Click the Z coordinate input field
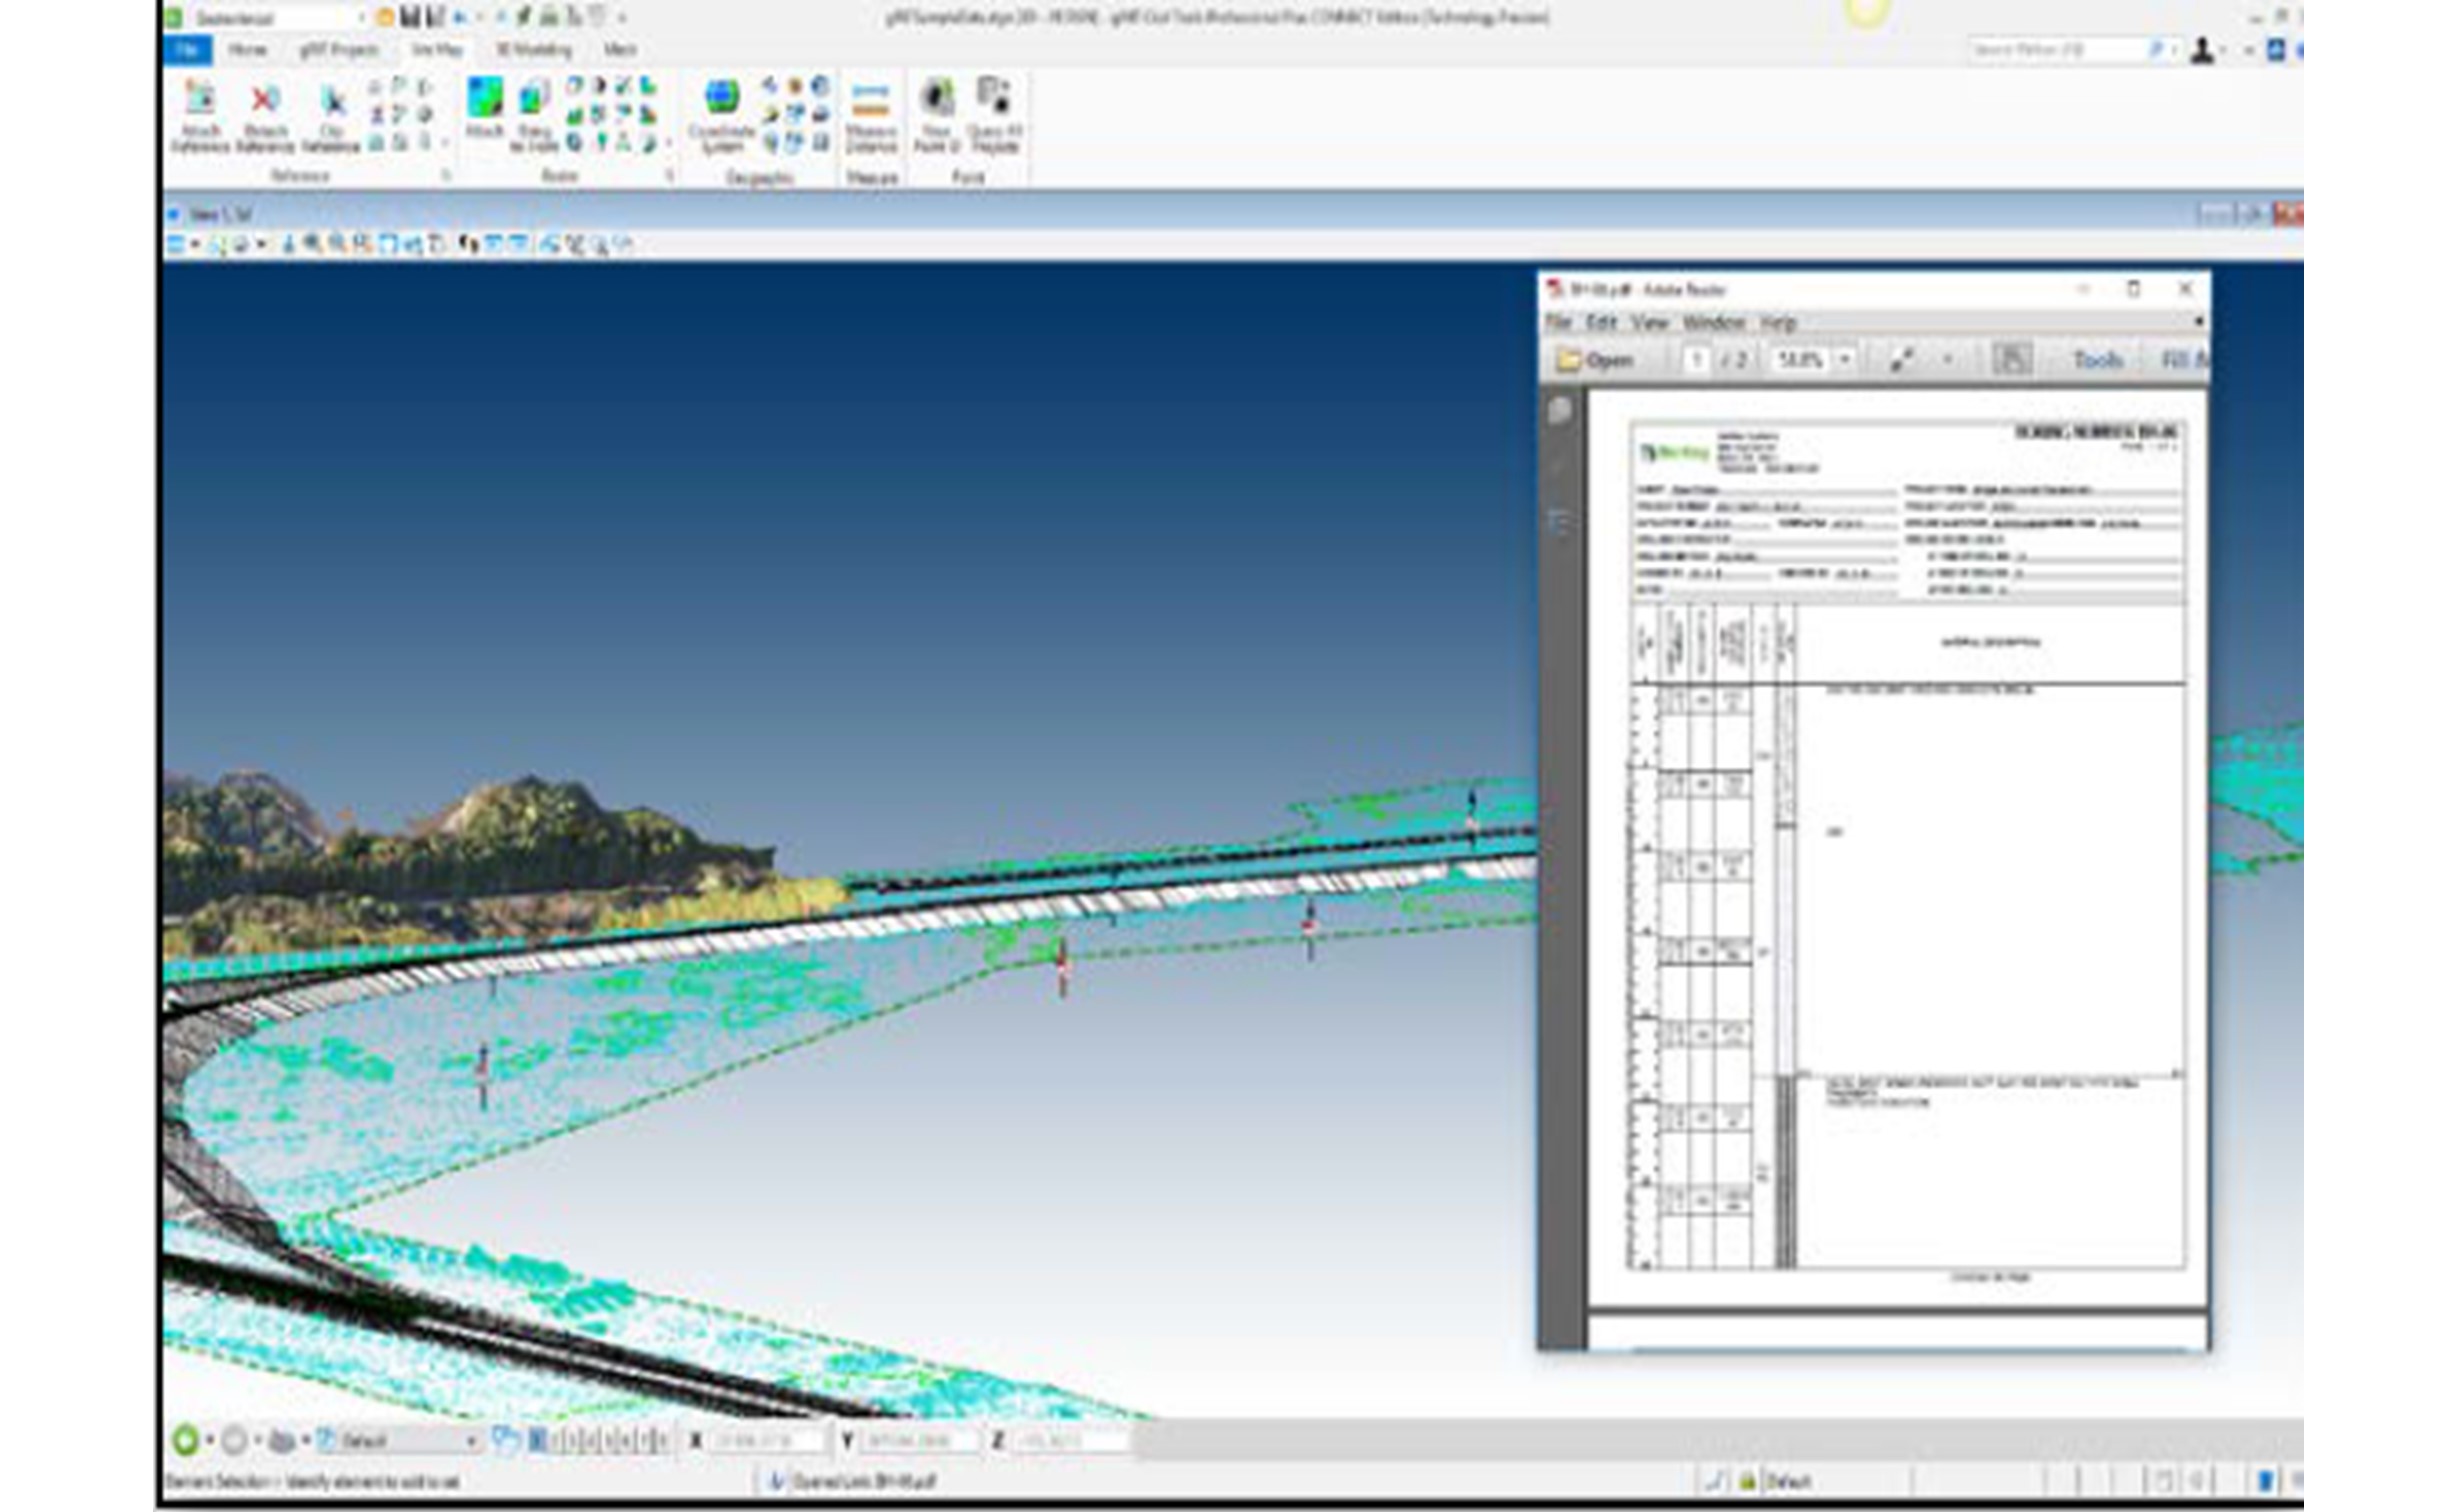Screen dimensions: 2457x1512 1070,1440
